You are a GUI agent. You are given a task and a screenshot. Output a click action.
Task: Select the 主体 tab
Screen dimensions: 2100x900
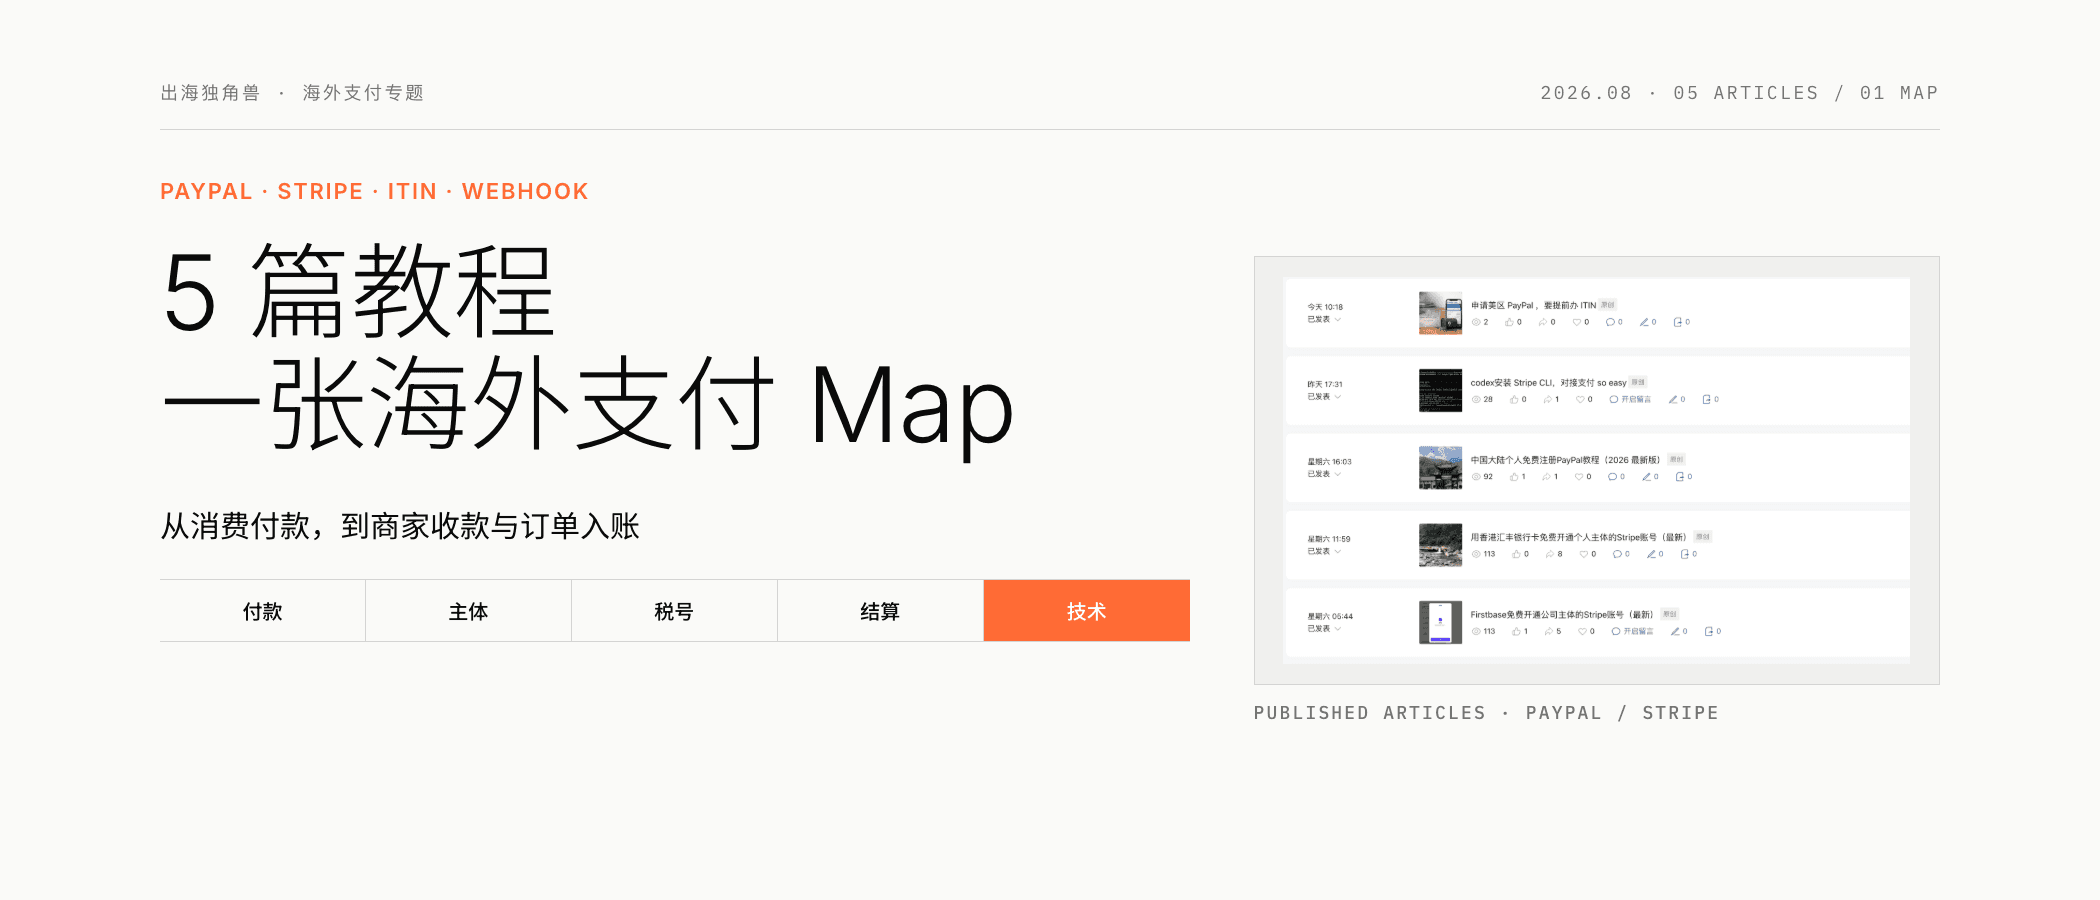(x=468, y=611)
